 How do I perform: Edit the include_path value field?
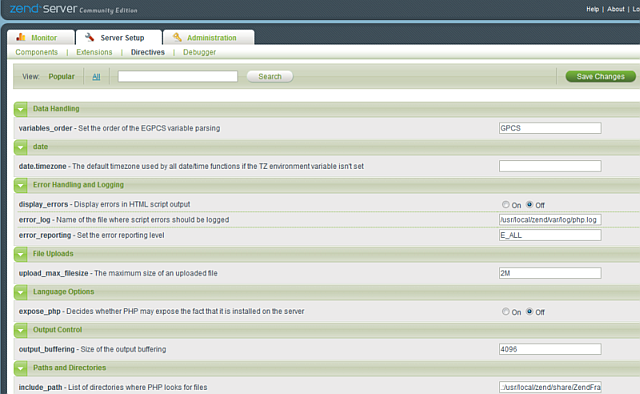(550, 387)
